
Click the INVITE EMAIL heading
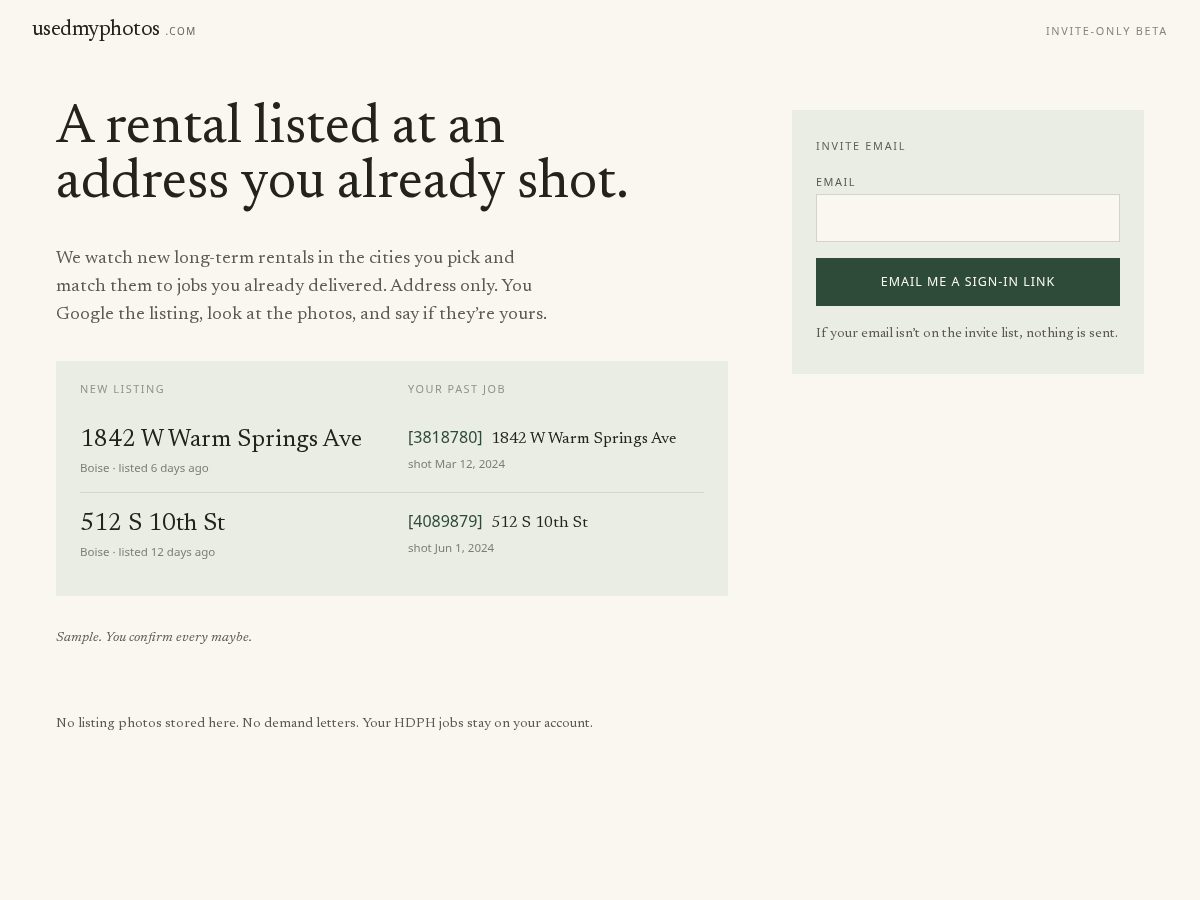click(860, 146)
